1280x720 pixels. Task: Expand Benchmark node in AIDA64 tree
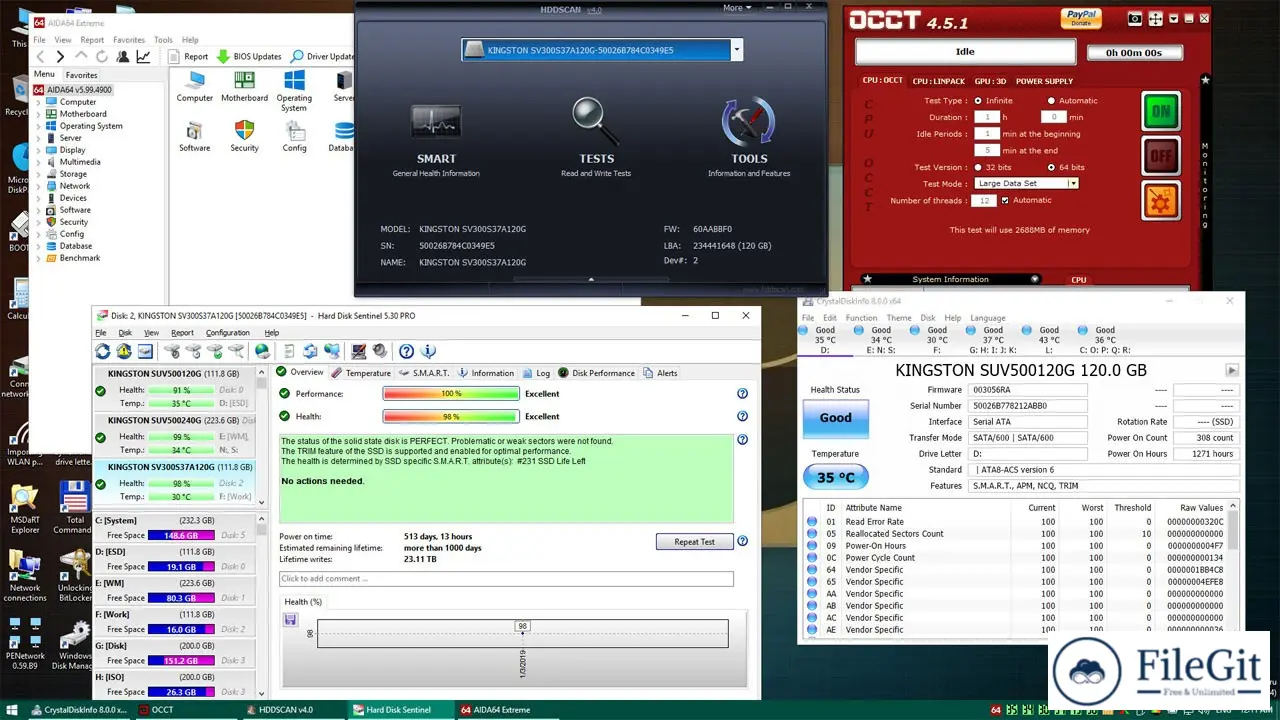40,258
